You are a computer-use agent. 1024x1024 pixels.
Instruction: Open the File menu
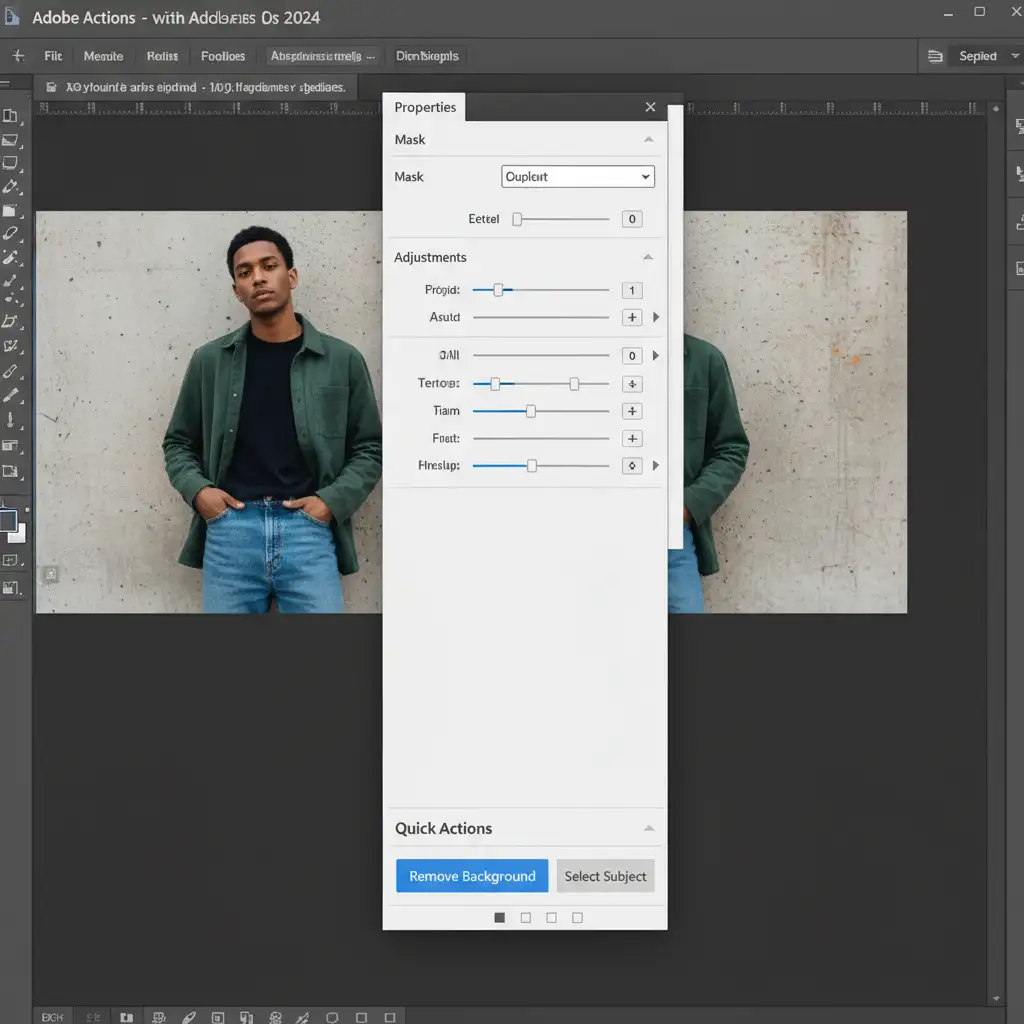[x=53, y=56]
